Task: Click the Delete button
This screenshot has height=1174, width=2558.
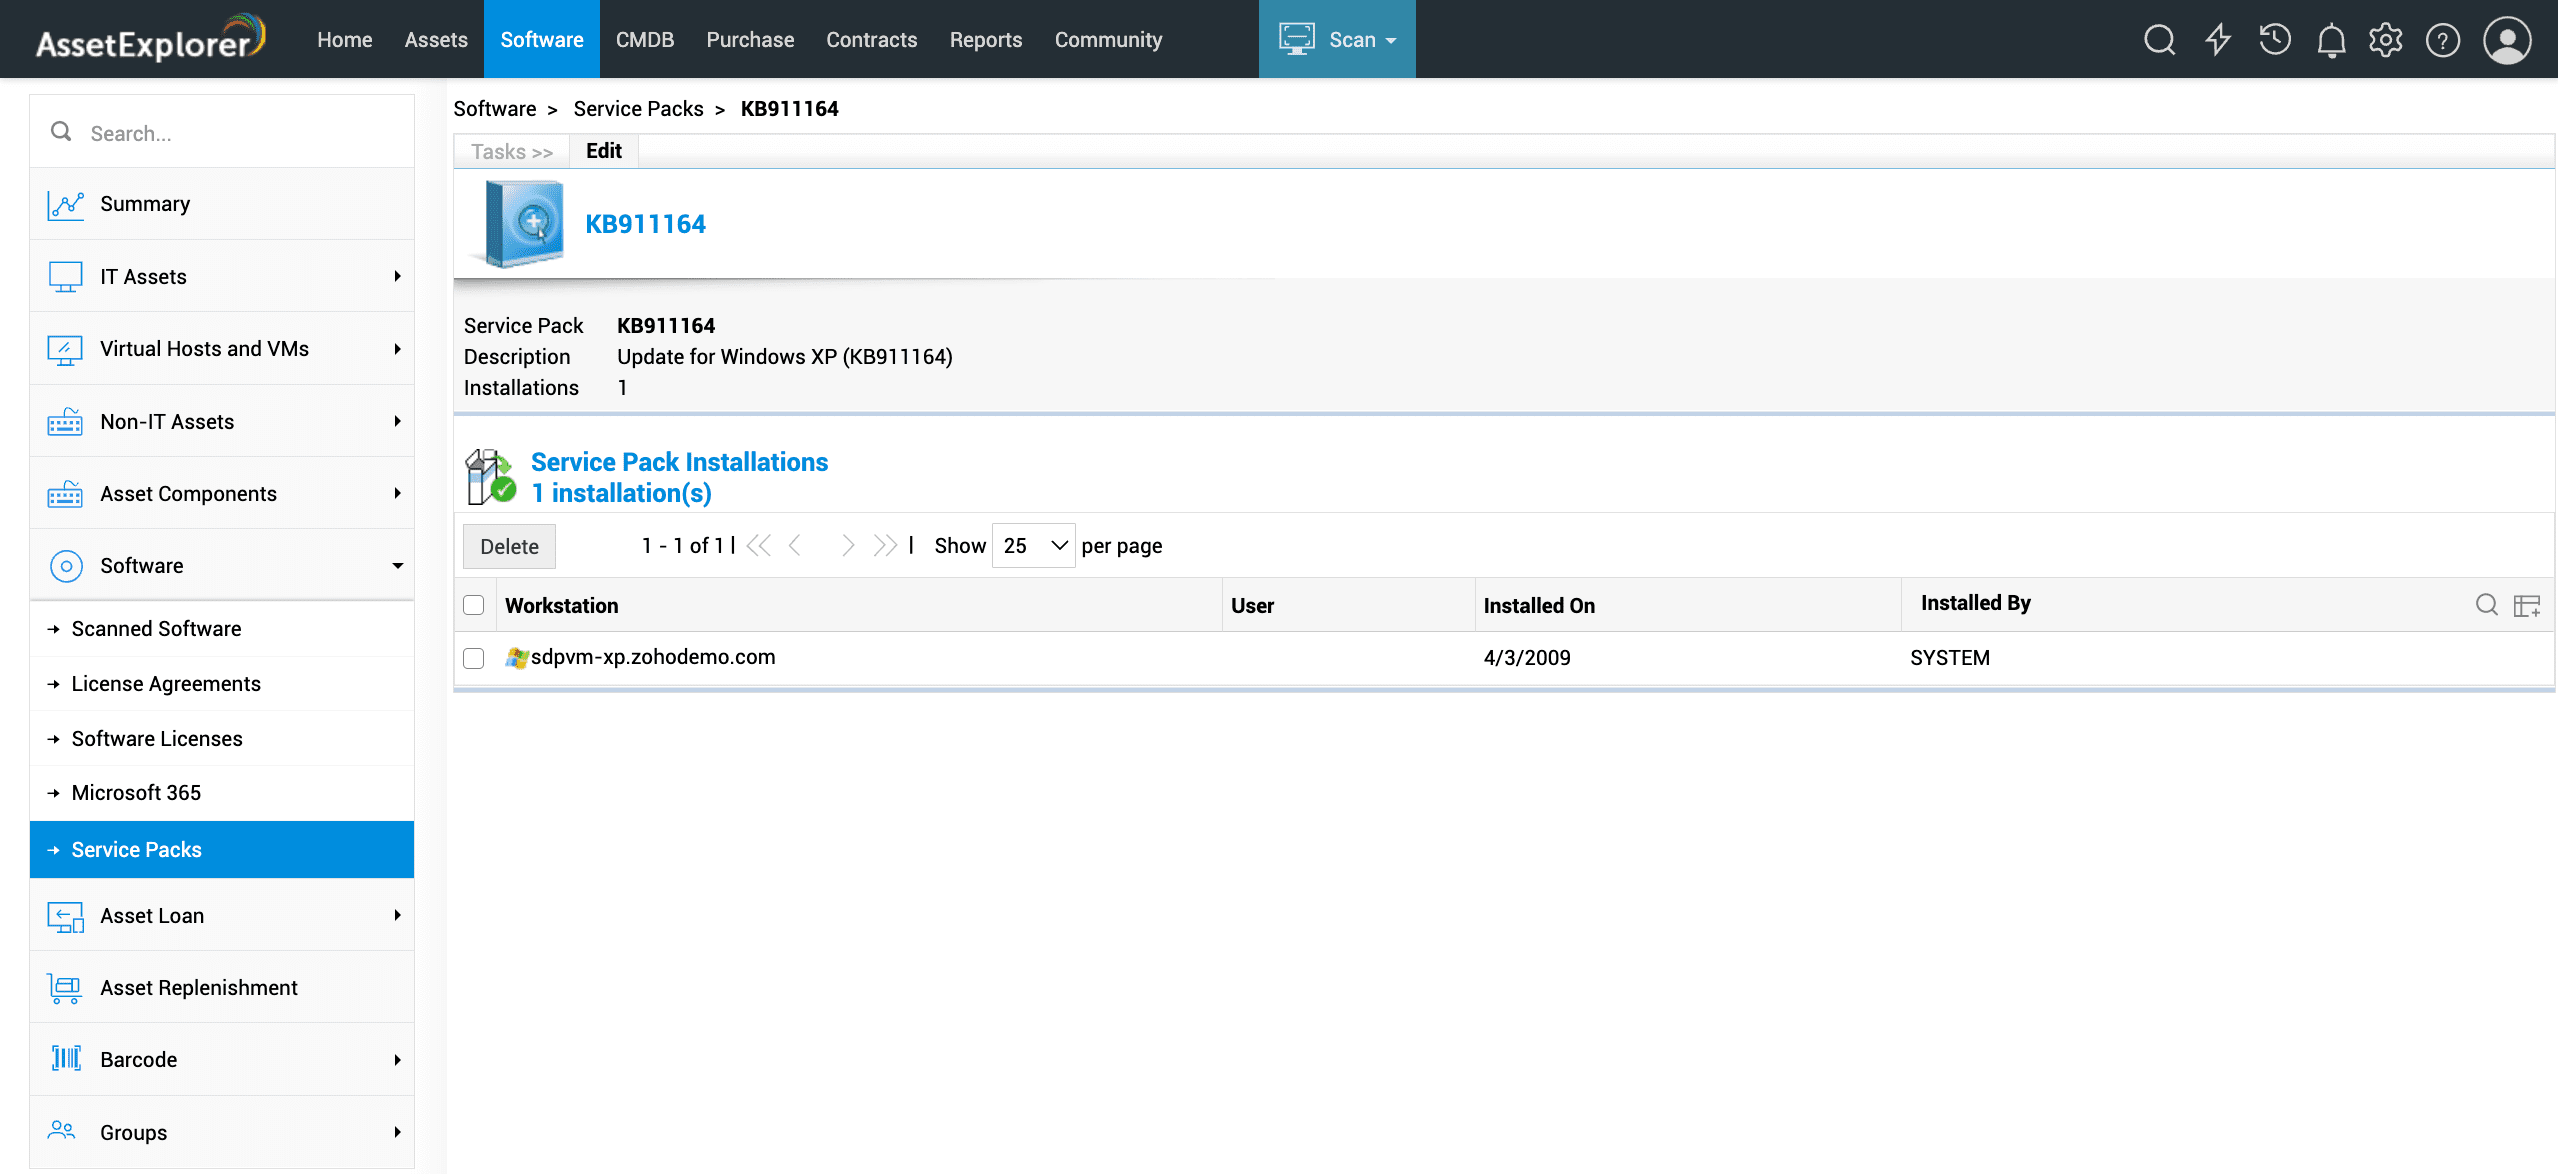Action: point(509,547)
